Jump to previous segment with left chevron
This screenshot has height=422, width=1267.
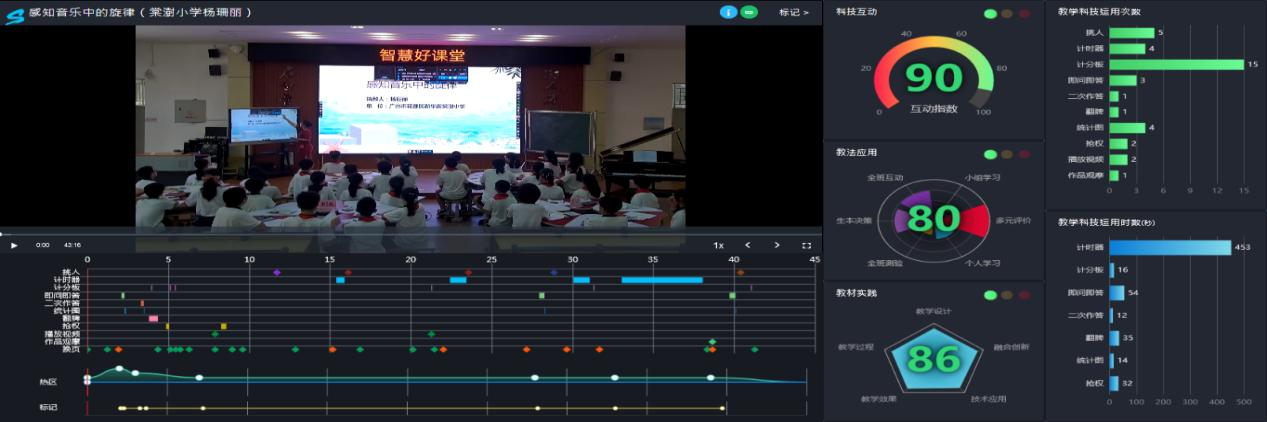pyautogui.click(x=747, y=245)
